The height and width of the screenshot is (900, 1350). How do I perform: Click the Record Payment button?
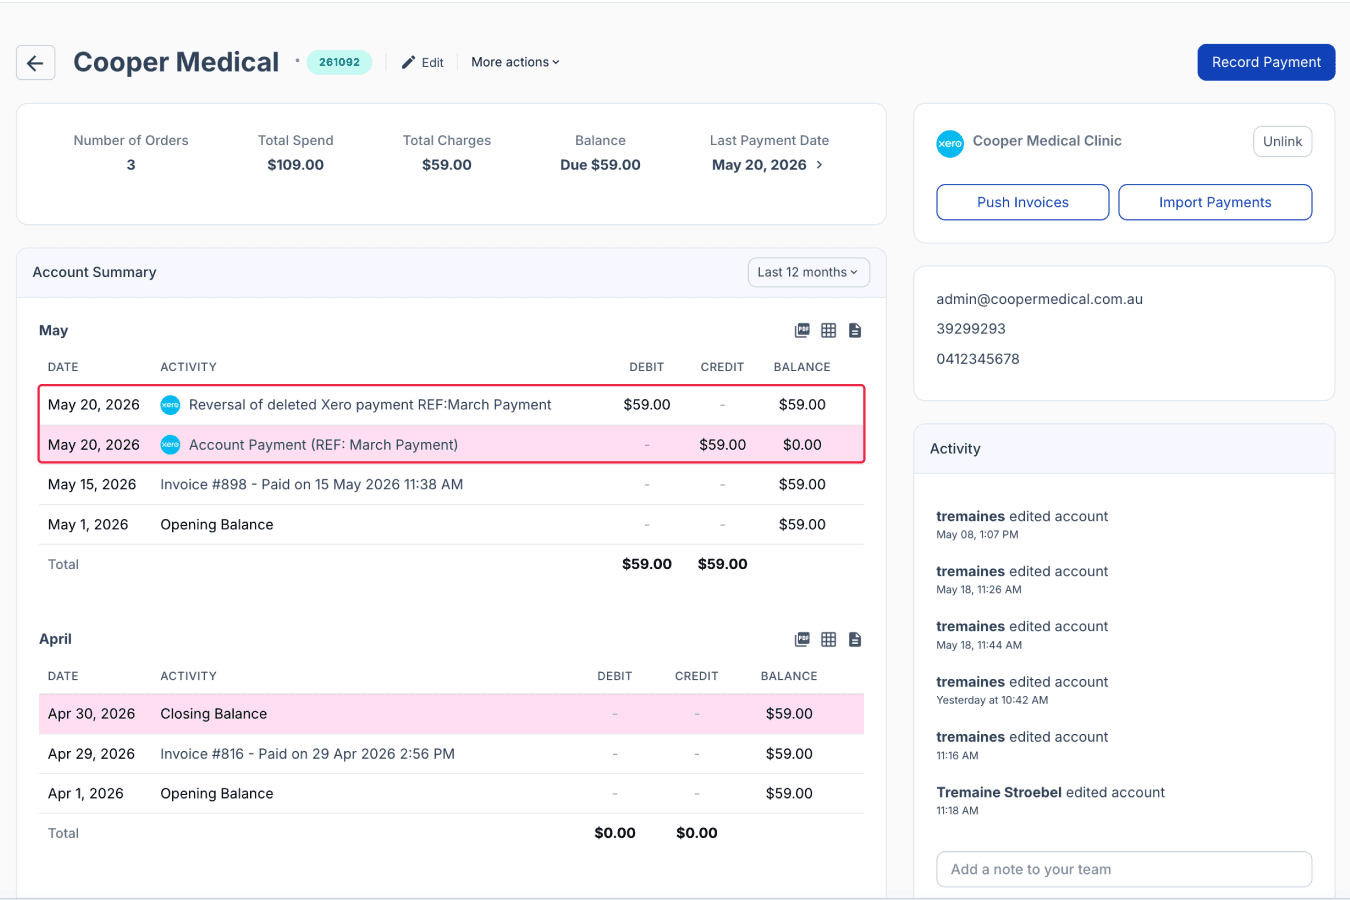pyautogui.click(x=1266, y=62)
